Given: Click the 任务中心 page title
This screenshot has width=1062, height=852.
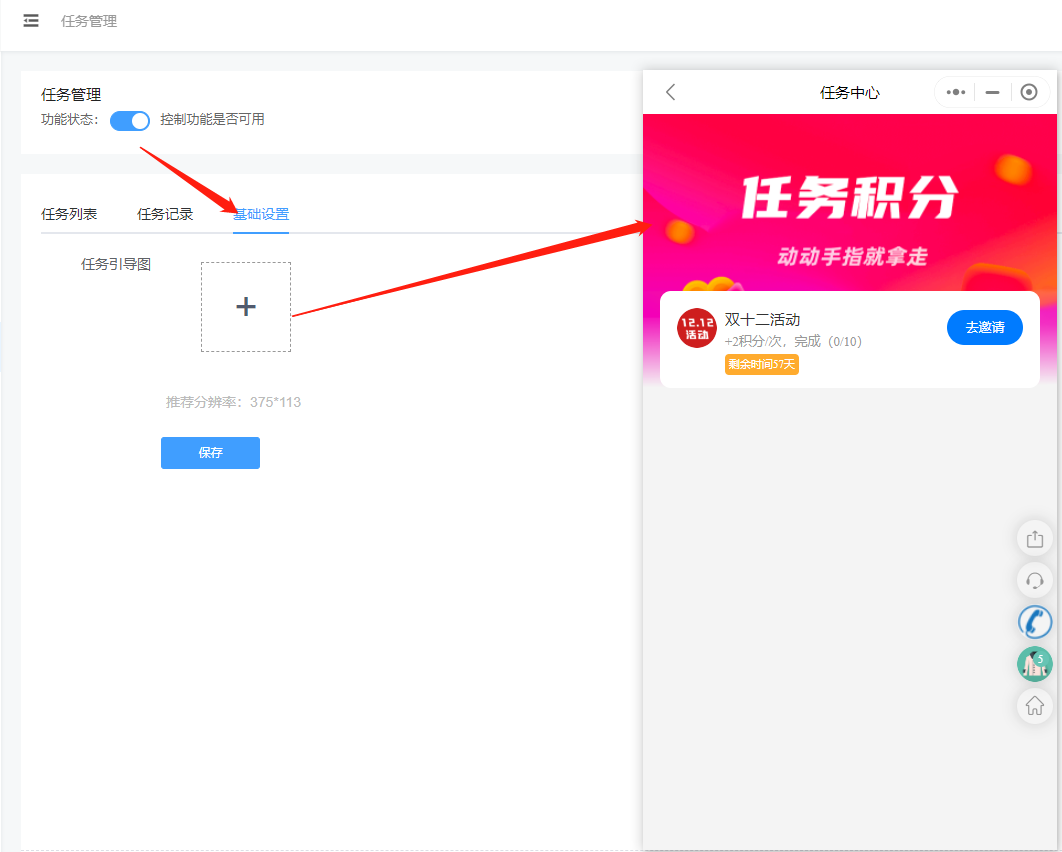Looking at the screenshot, I should pyautogui.click(x=849, y=93).
